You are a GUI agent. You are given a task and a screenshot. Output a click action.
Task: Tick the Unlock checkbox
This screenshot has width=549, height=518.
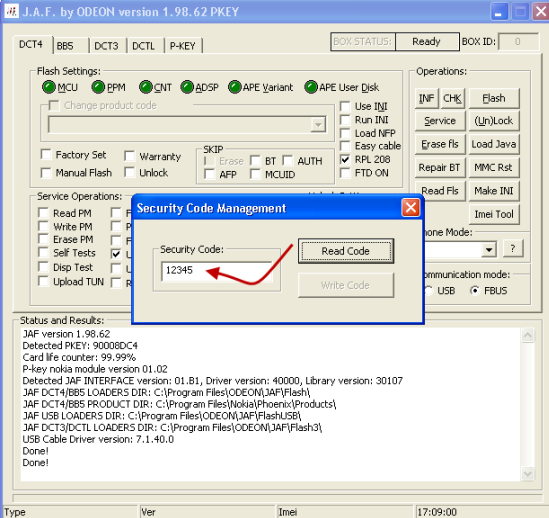tap(130, 172)
